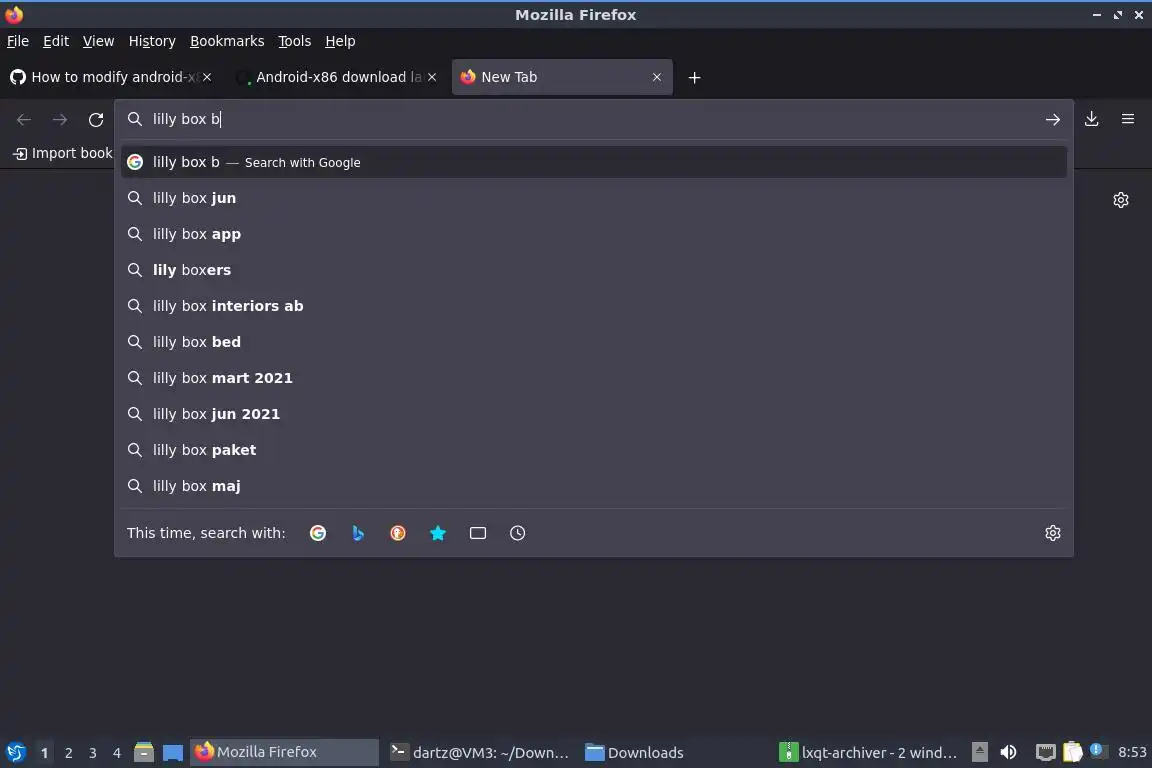
Task: Close the New Tab tab
Action: (657, 77)
